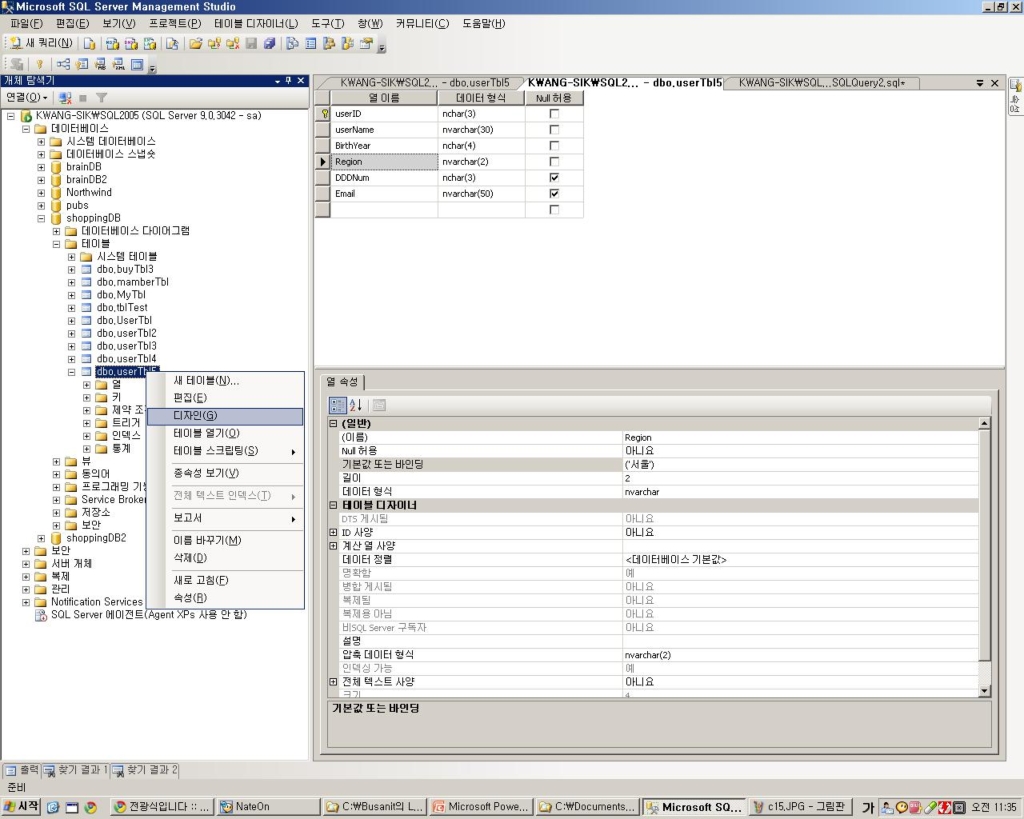Toggle Null checkbox in empty new row
Viewport: 1024px width, 819px height.
pos(554,210)
